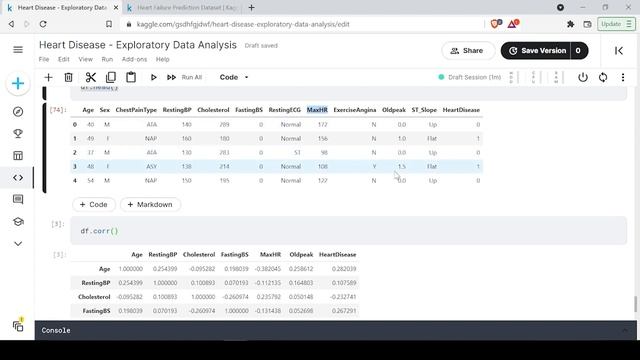Click the Brave rewards triangle icon

click(x=513, y=24)
